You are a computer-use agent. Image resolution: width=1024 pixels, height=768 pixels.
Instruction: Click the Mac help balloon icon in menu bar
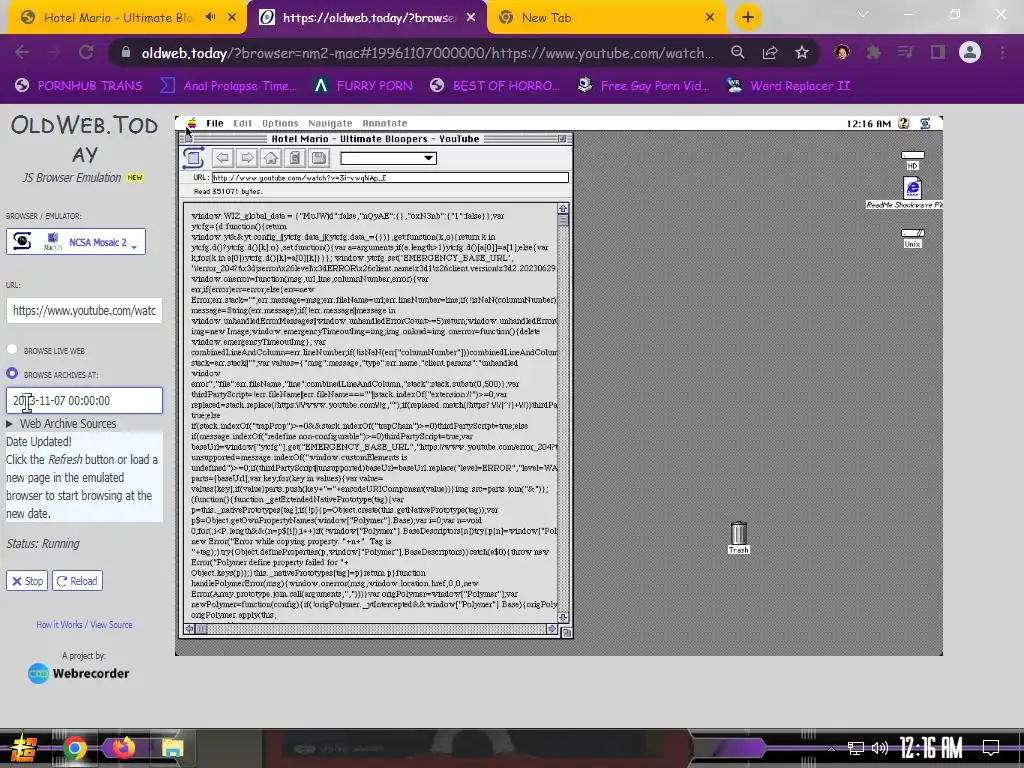pos(904,123)
